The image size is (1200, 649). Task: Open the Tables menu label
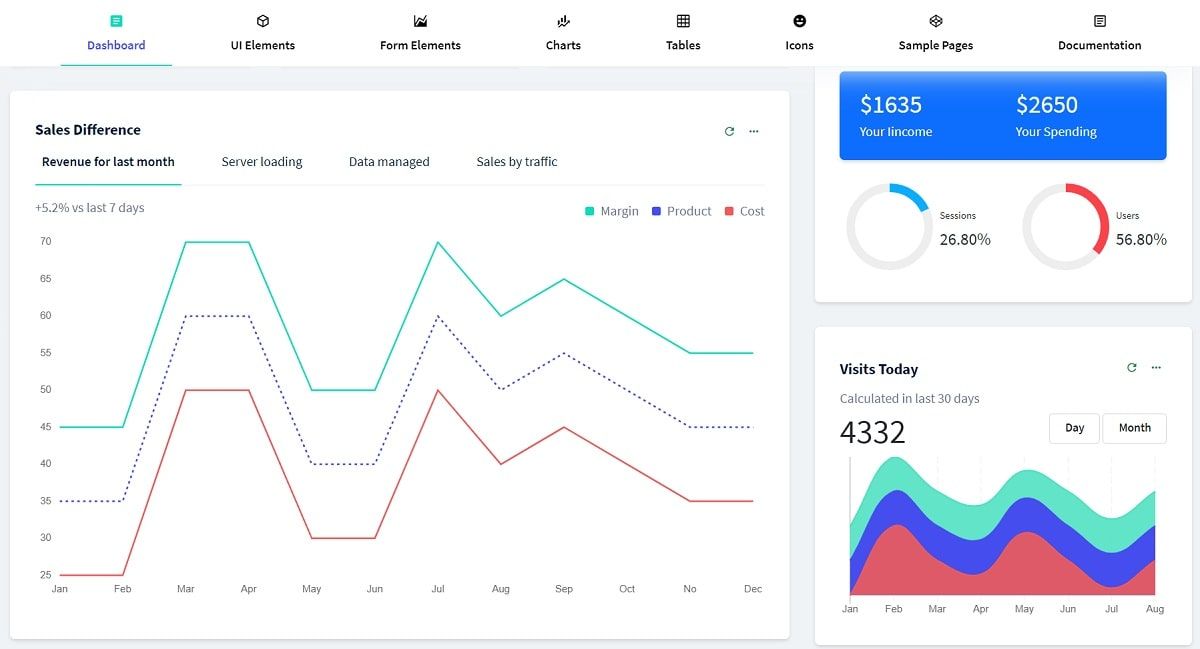click(683, 45)
